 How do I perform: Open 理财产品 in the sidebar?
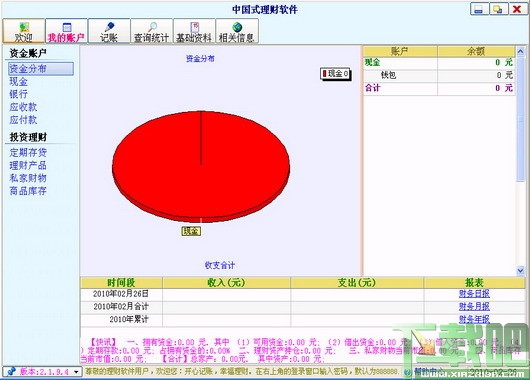28,165
